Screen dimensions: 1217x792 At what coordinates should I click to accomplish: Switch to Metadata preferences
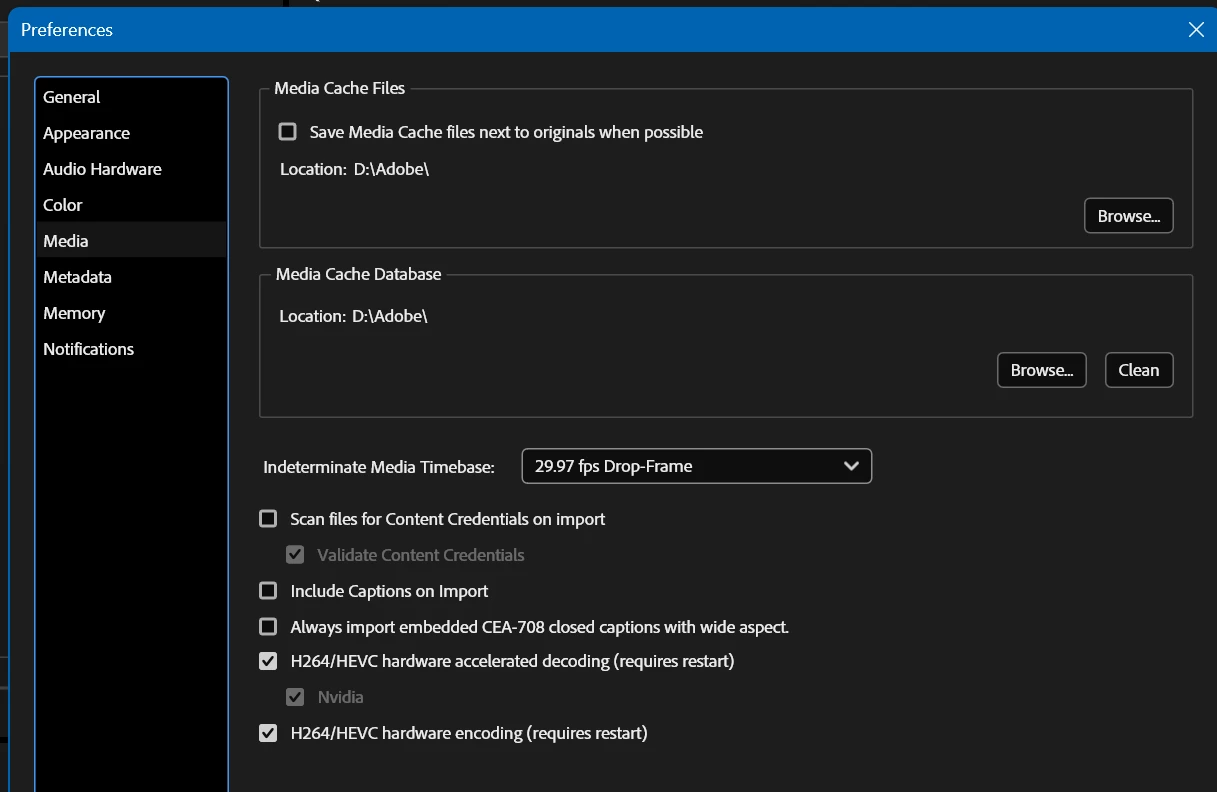[x=77, y=277]
